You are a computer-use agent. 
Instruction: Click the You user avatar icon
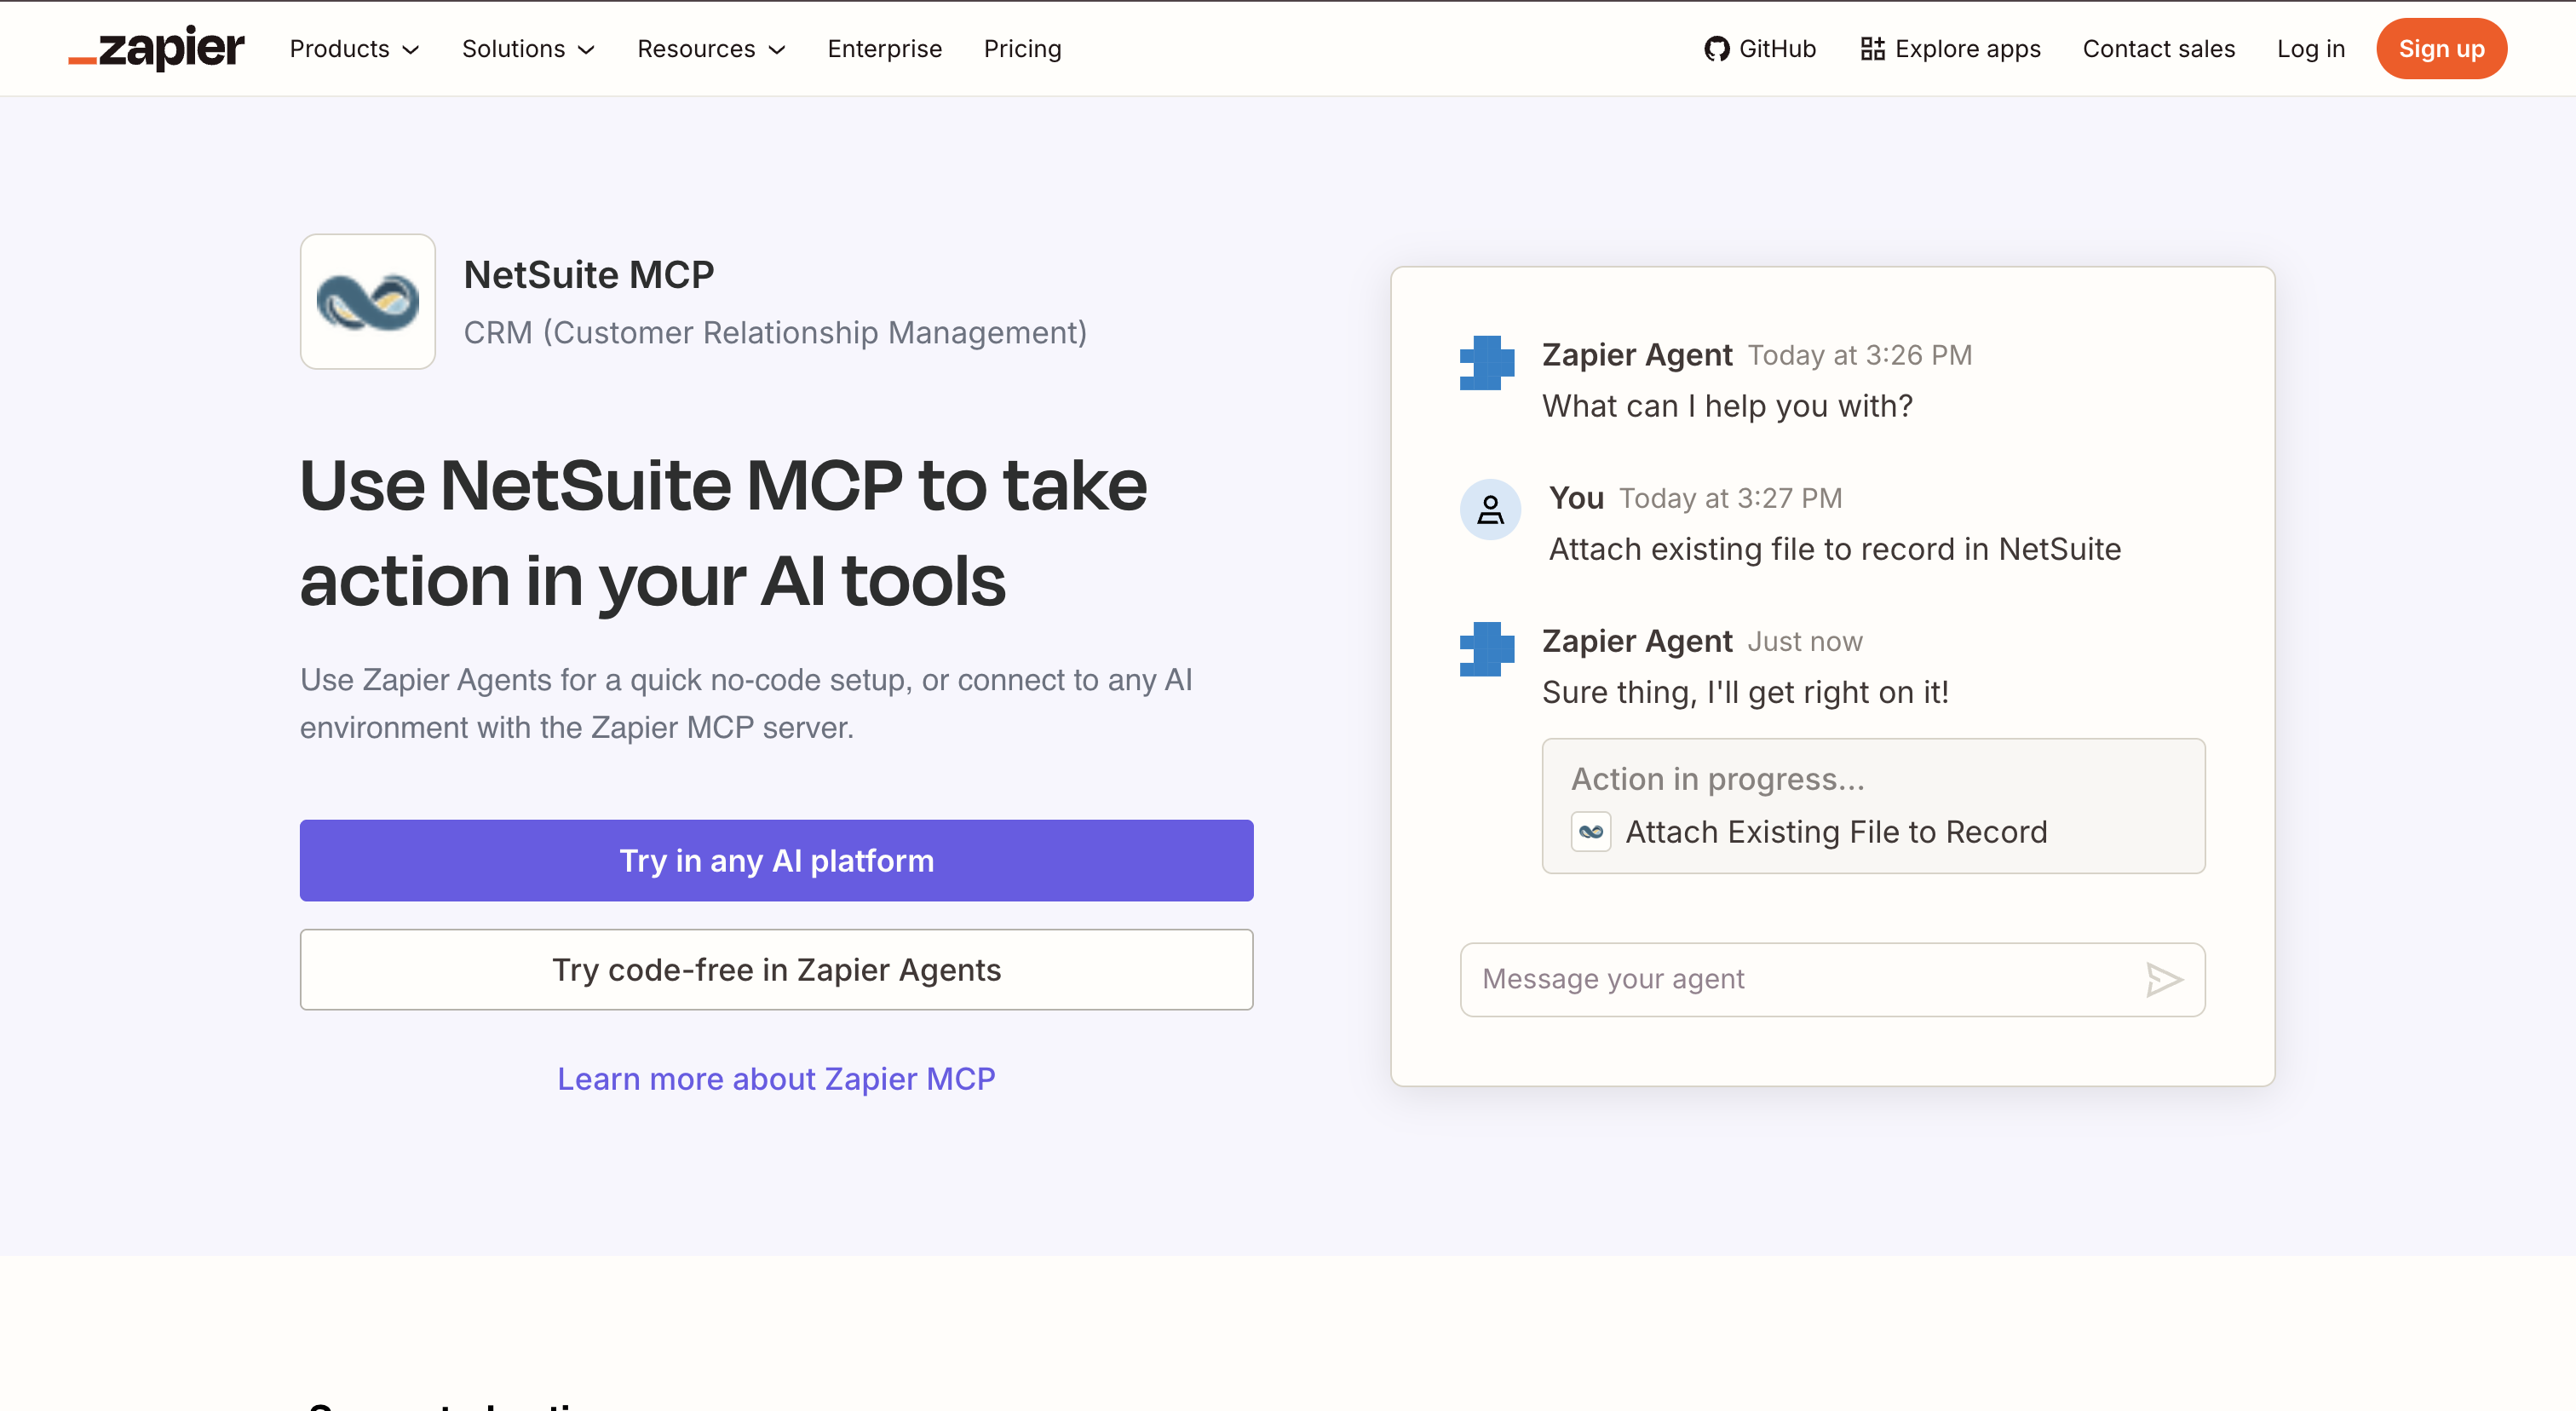tap(1490, 509)
